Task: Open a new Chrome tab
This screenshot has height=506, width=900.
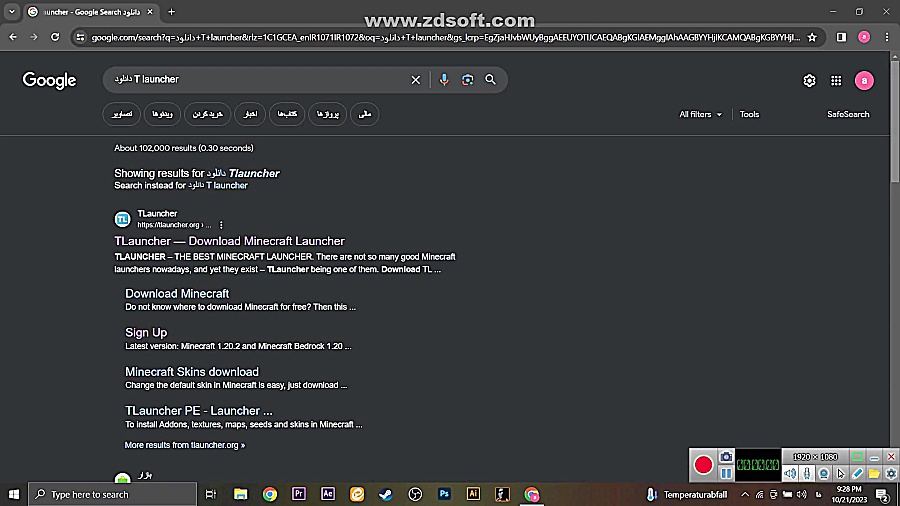Action: pyautogui.click(x=171, y=11)
